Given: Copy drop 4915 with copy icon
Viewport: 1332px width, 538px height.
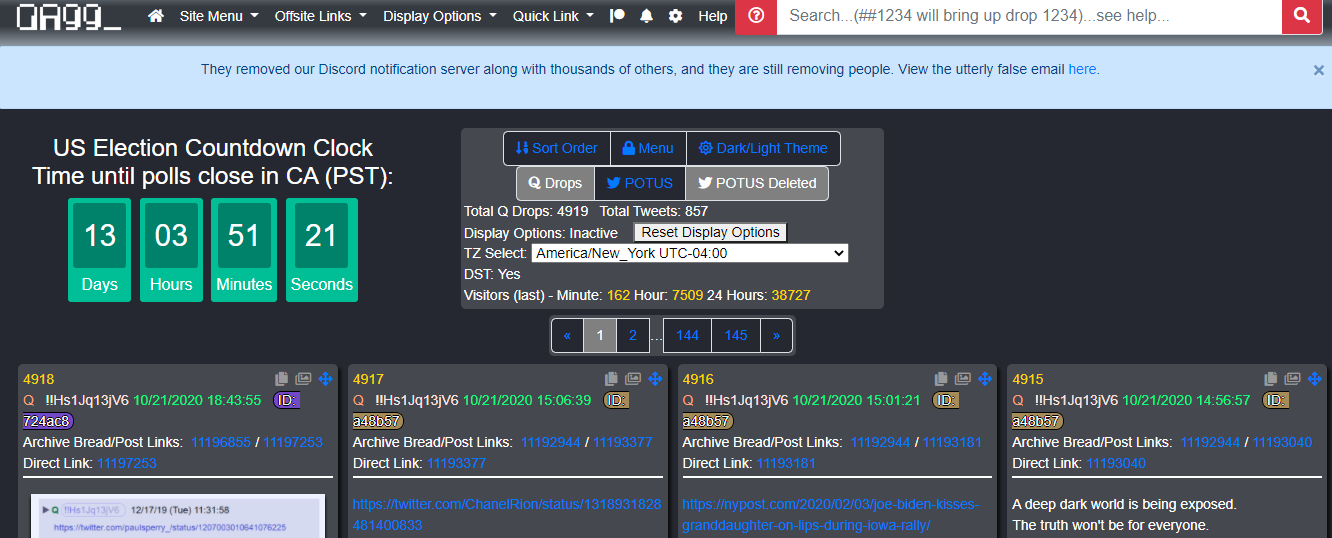Looking at the screenshot, I should pos(1271,379).
